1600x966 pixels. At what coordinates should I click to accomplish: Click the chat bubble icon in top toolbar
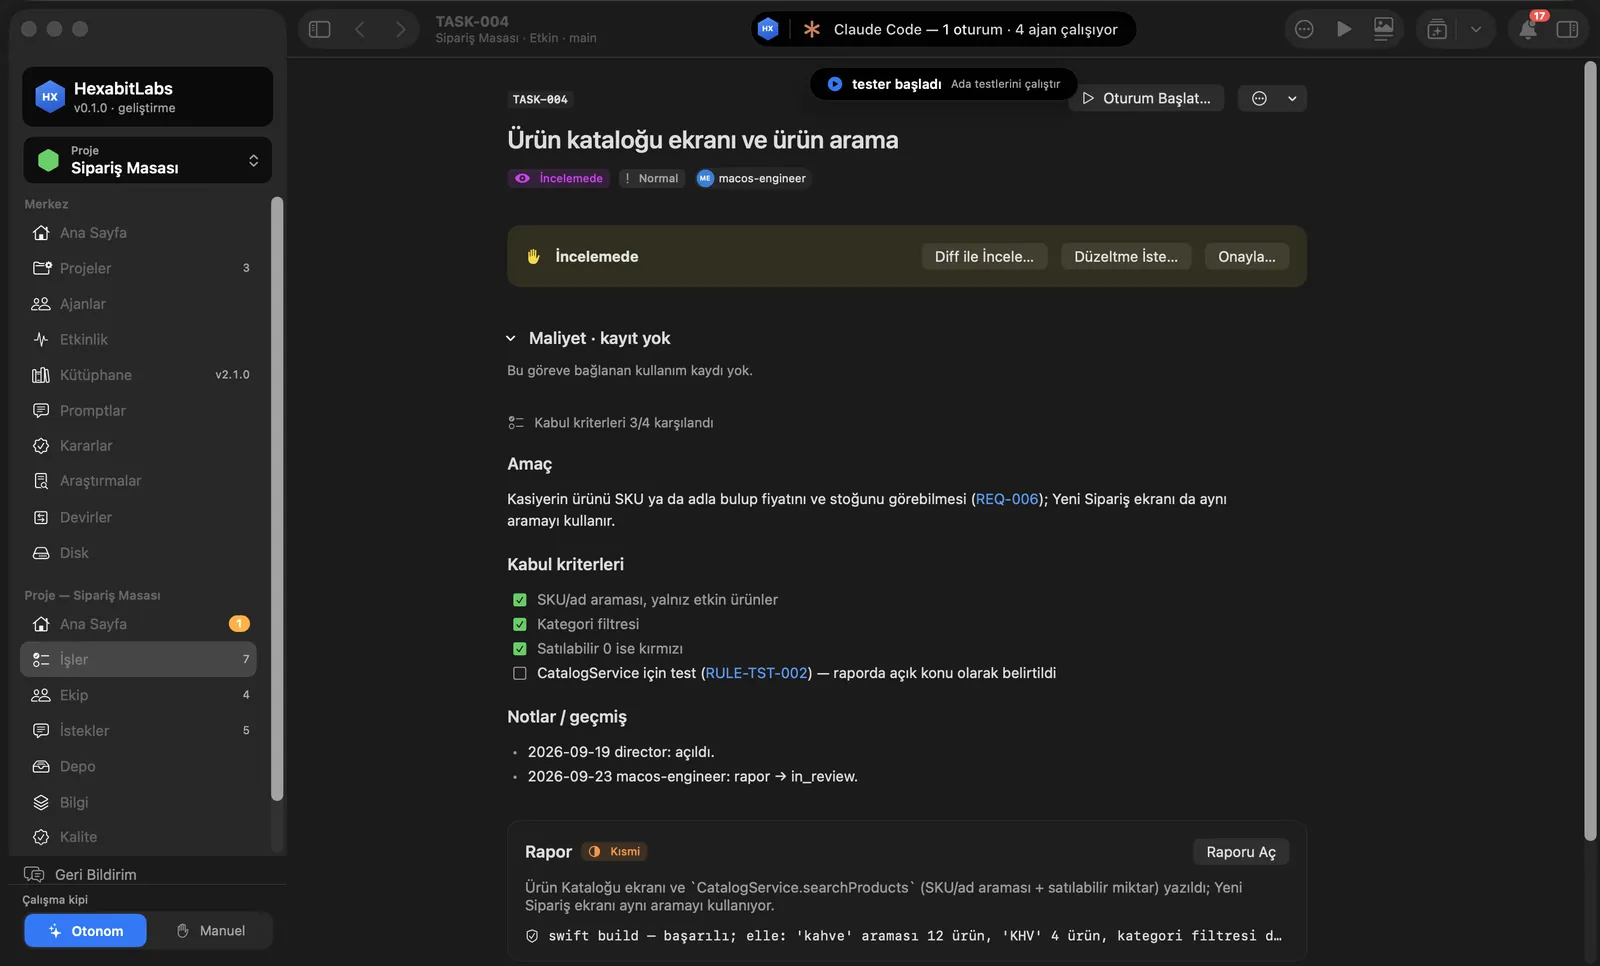1304,29
